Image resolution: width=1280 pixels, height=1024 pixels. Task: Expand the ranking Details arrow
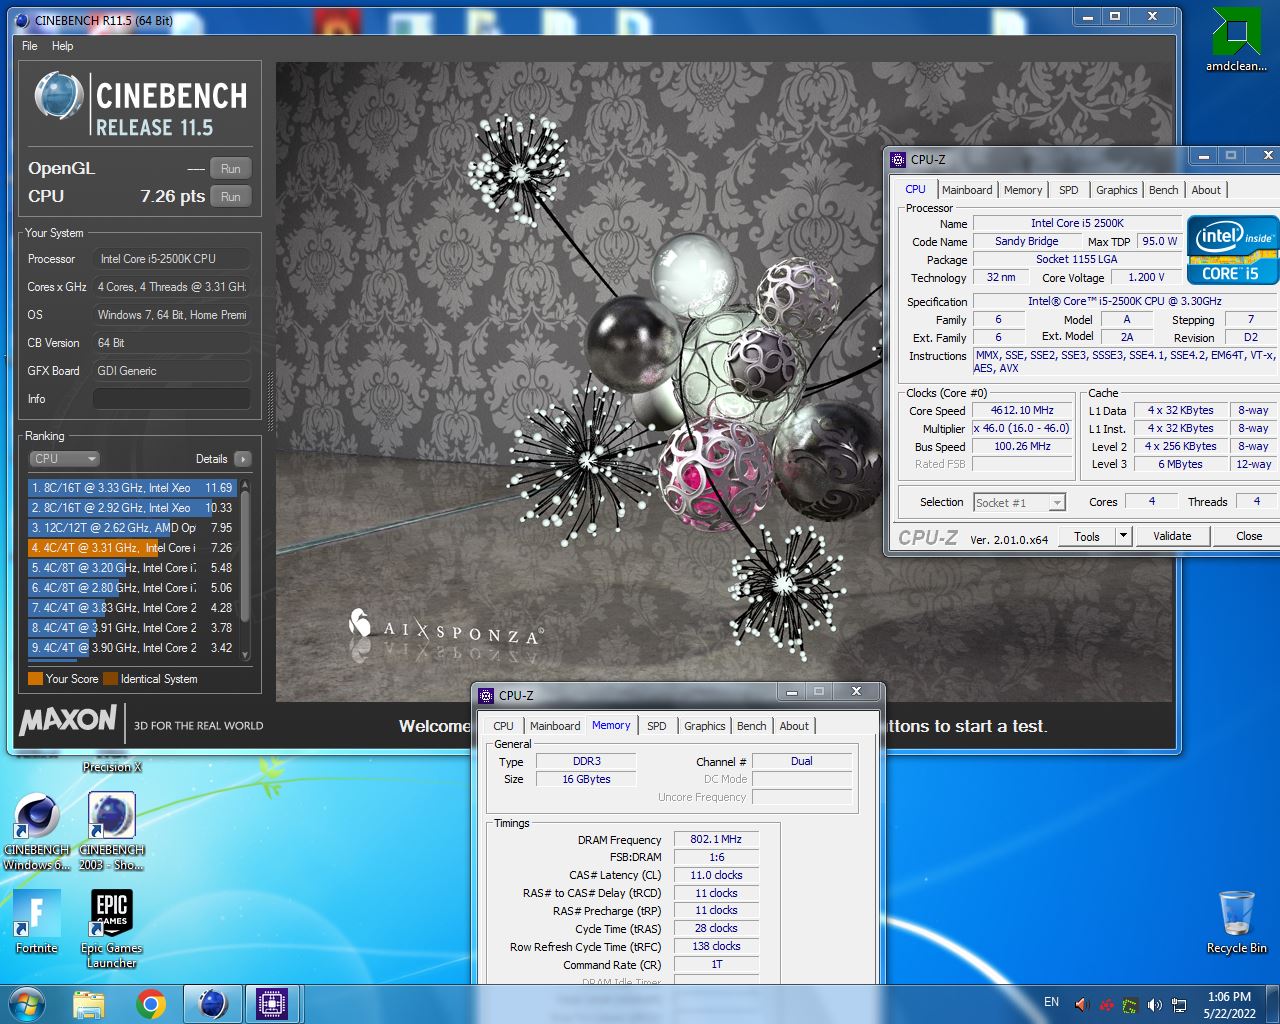(242, 459)
